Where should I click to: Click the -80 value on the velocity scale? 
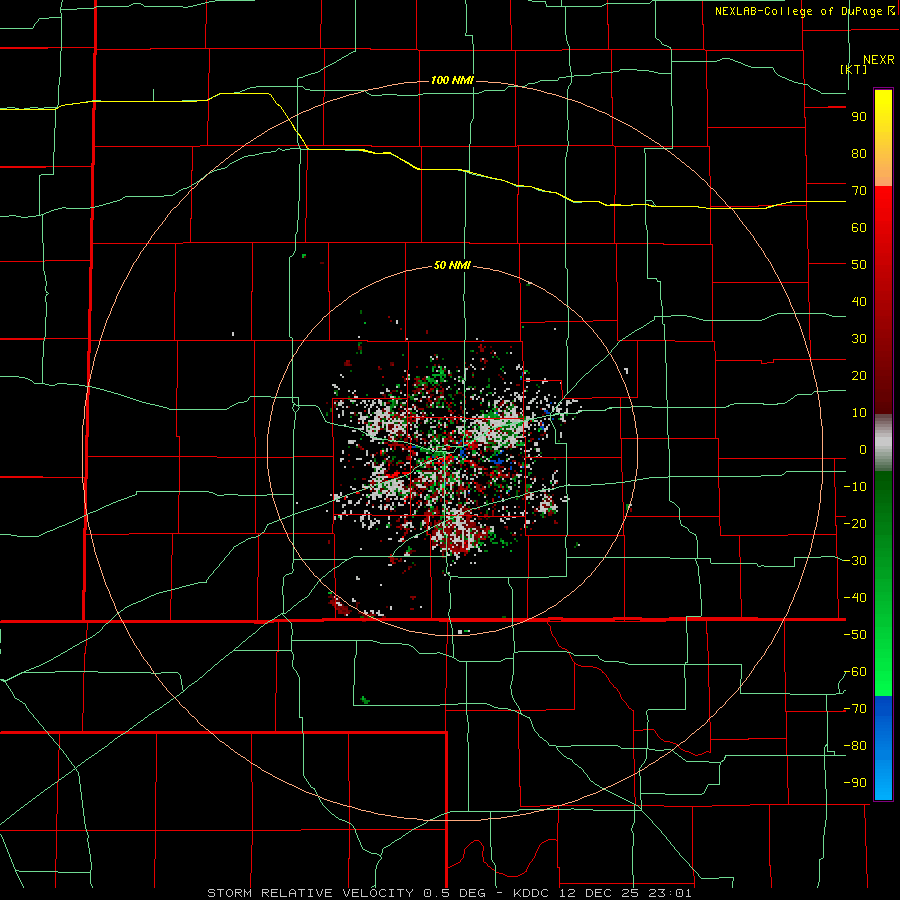coord(855,746)
